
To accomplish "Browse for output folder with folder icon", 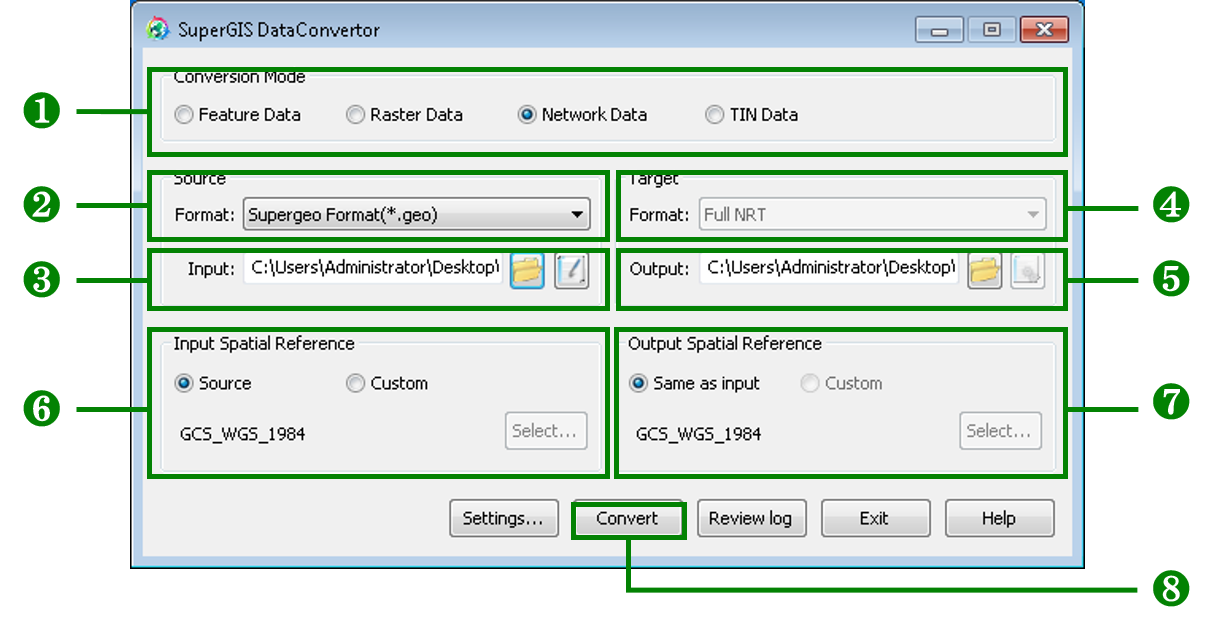I will (x=984, y=270).
